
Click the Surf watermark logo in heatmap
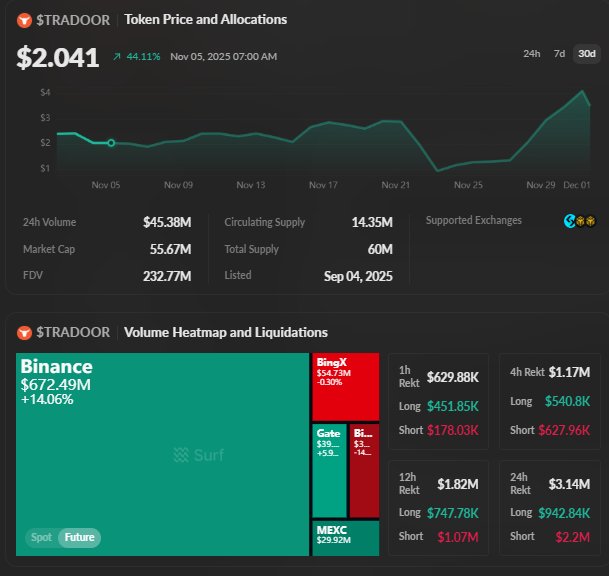(x=198, y=455)
